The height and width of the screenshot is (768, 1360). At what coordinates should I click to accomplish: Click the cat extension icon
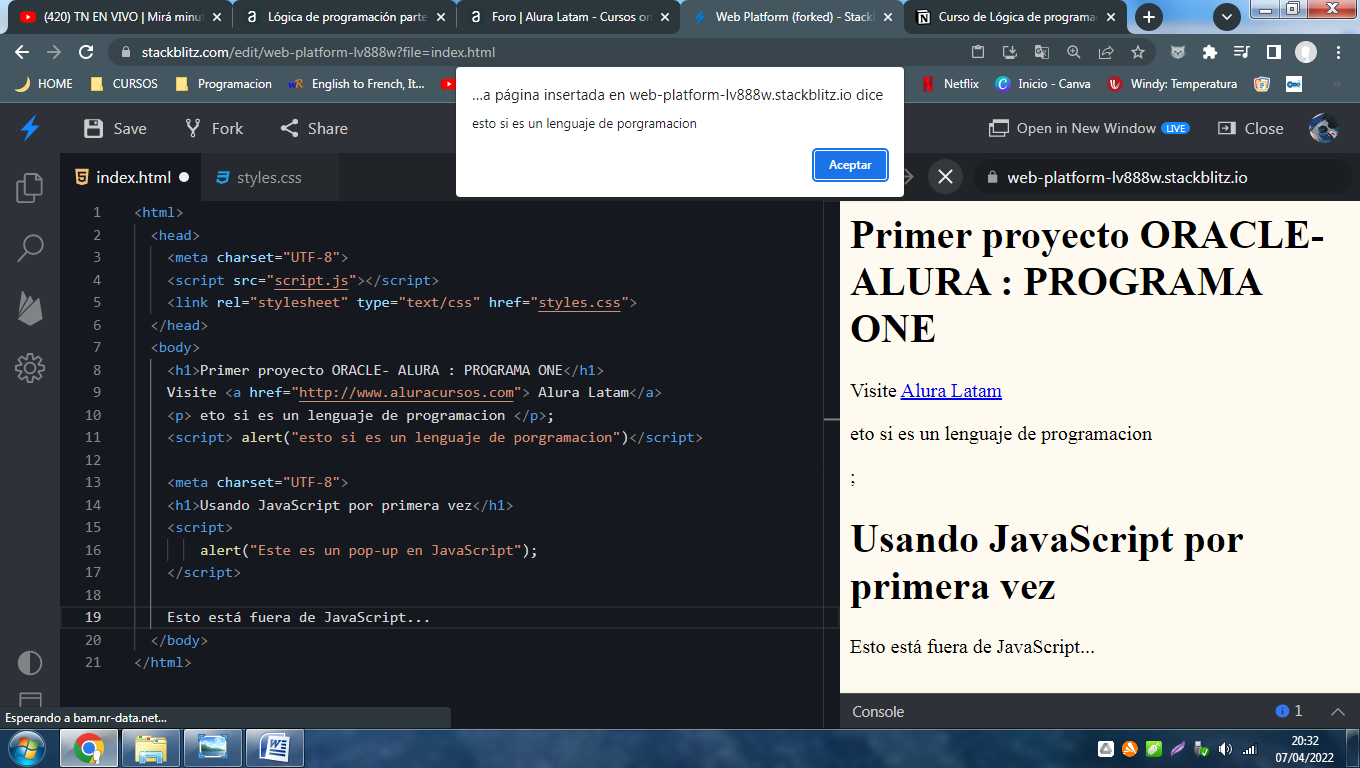(x=1179, y=52)
